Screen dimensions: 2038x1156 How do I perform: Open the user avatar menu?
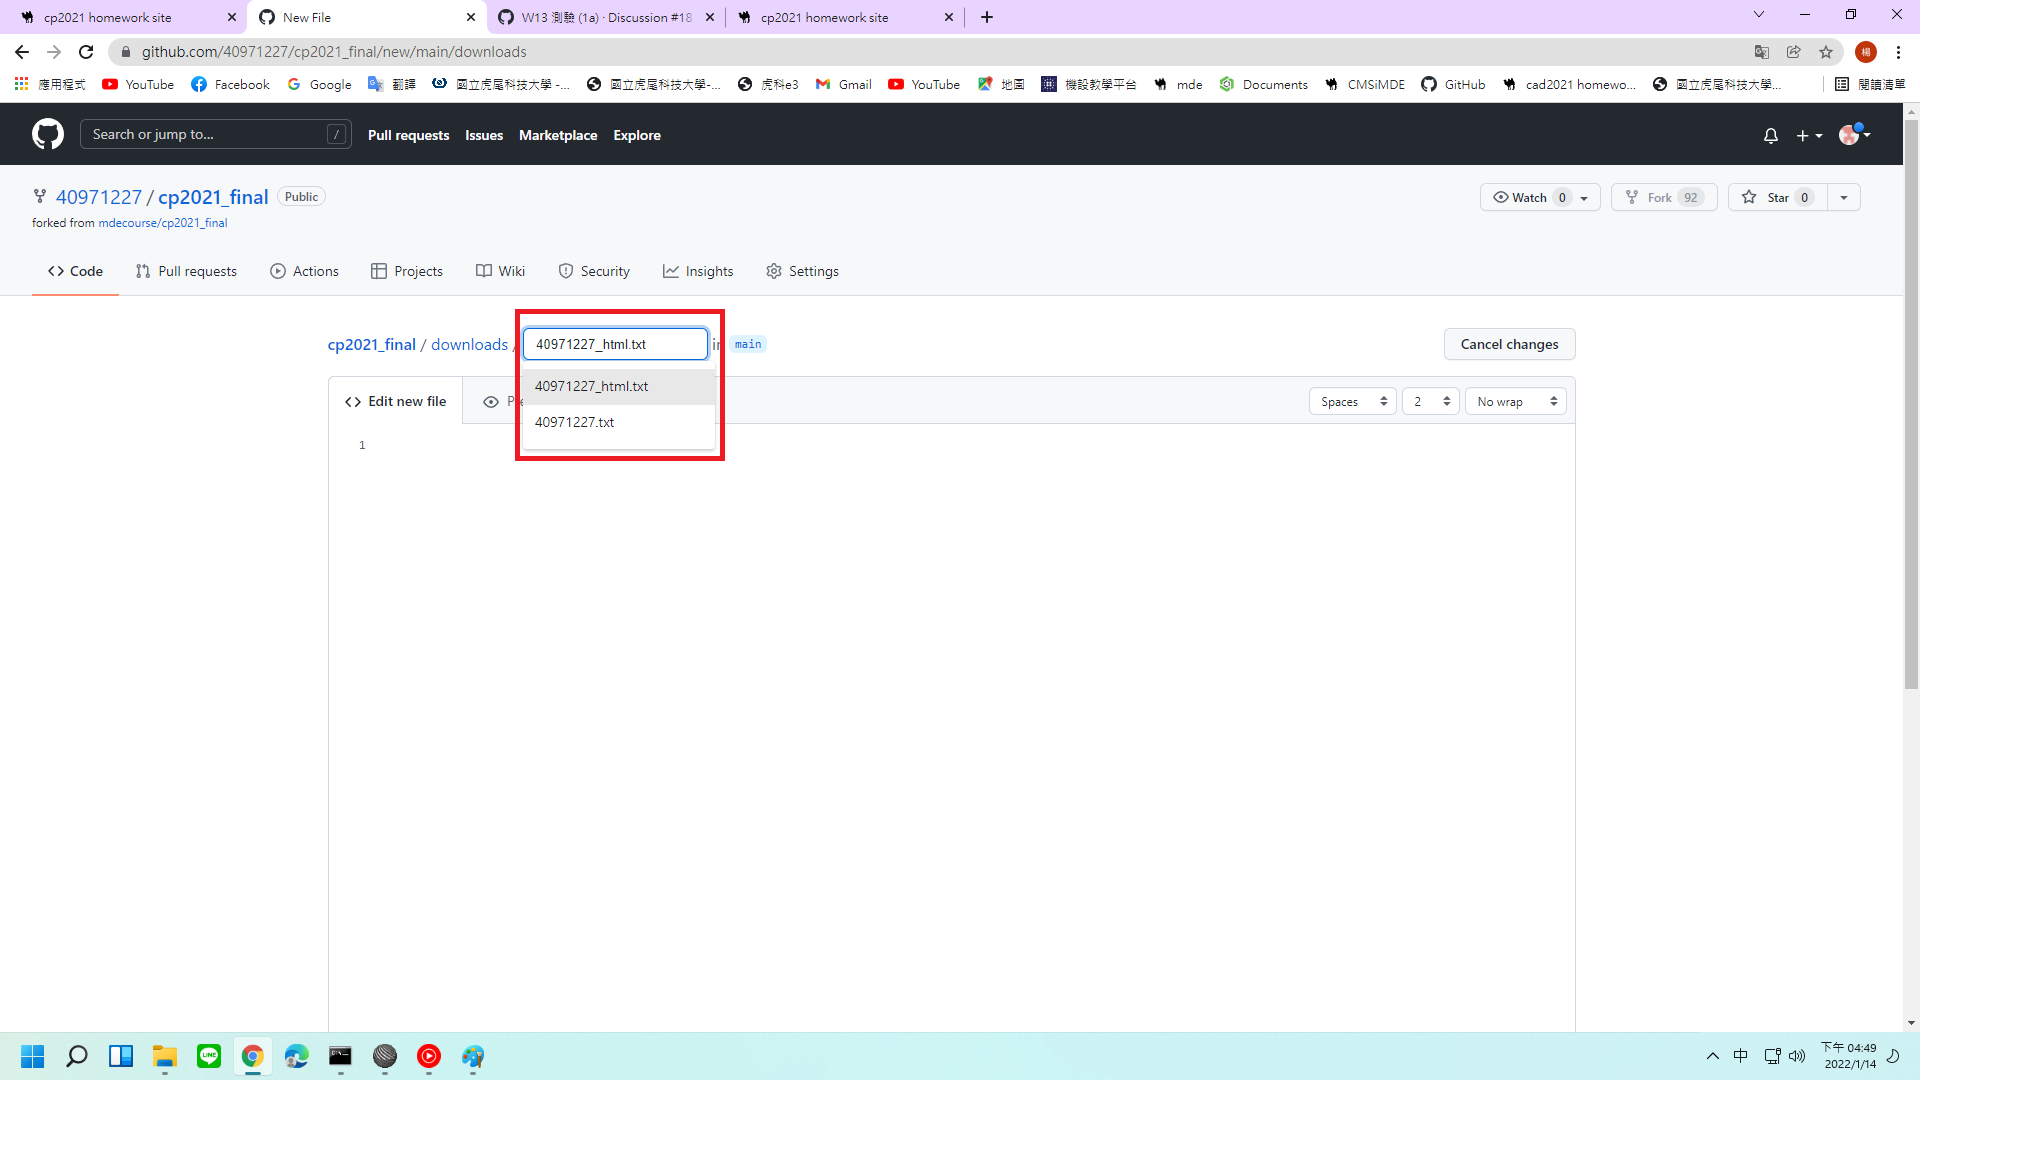point(1854,134)
